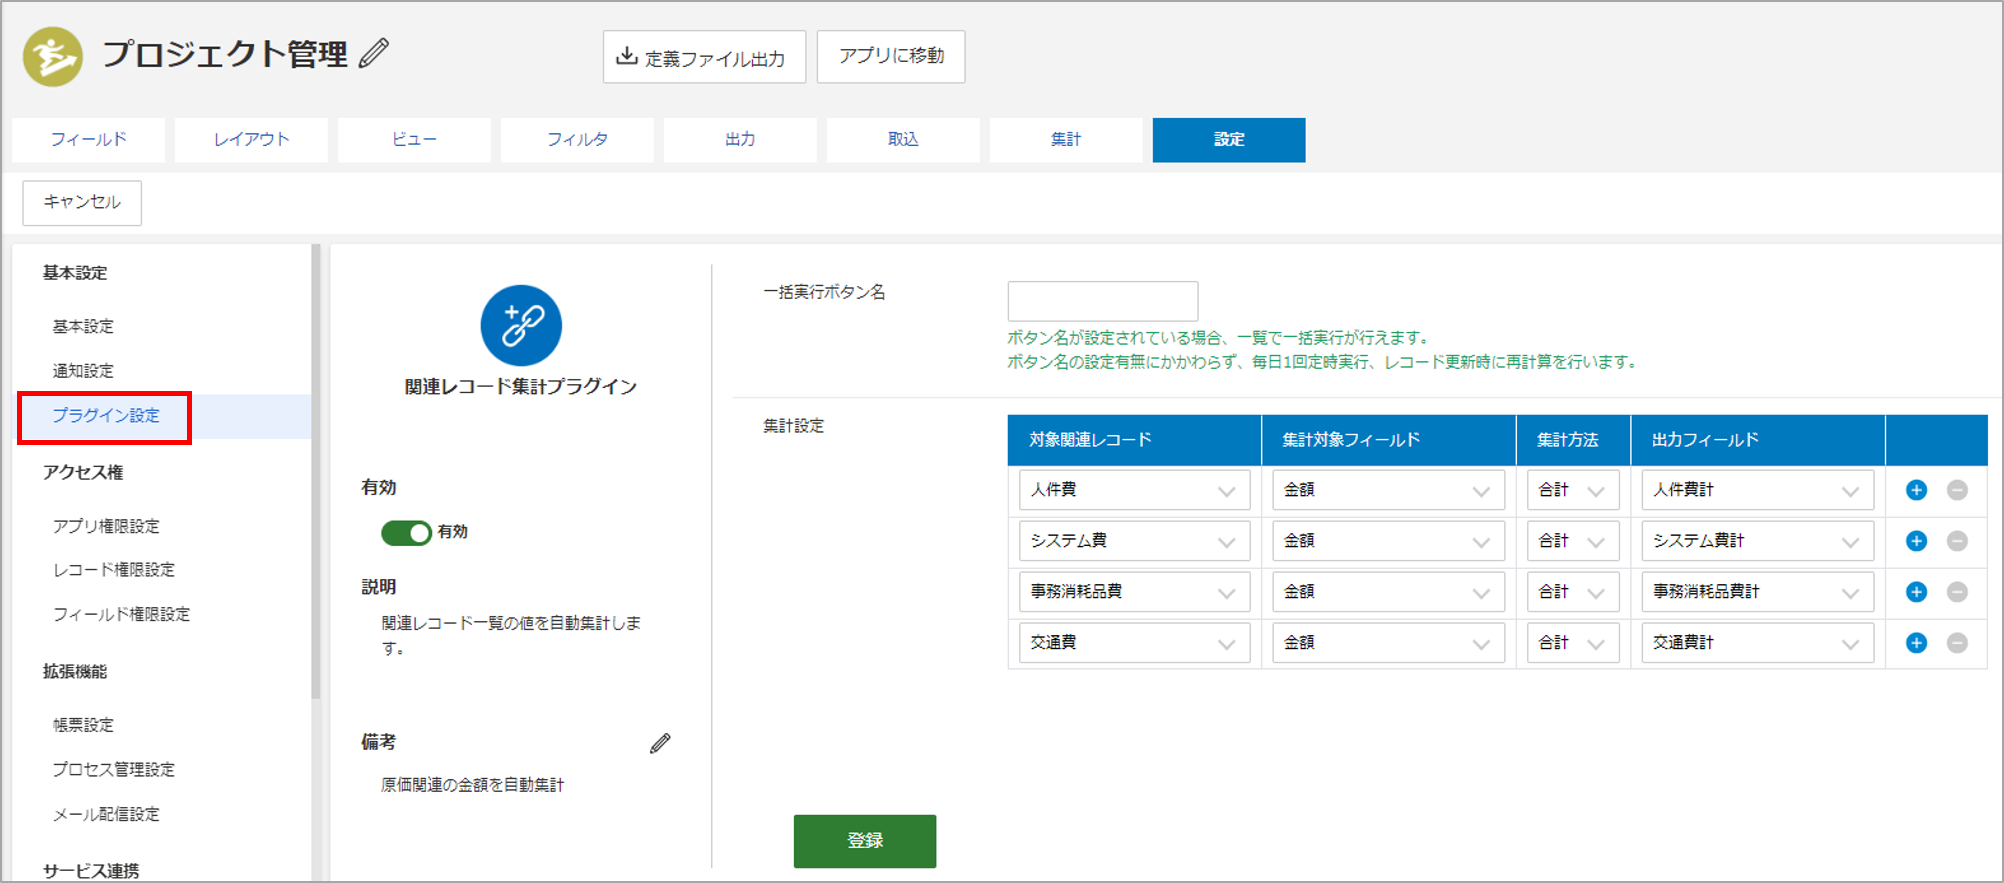Remove the 事務消耗品費 aggregation row
2004x883 pixels.
coord(1957,592)
